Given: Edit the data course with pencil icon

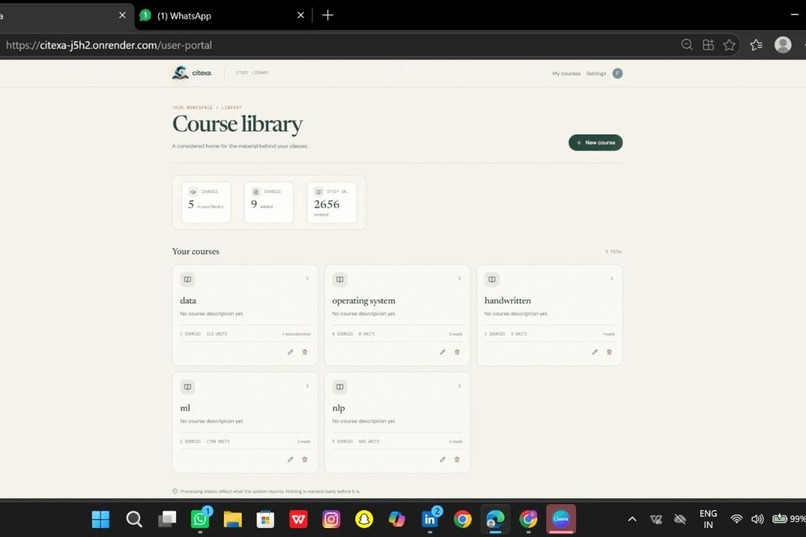Looking at the screenshot, I should click(290, 352).
